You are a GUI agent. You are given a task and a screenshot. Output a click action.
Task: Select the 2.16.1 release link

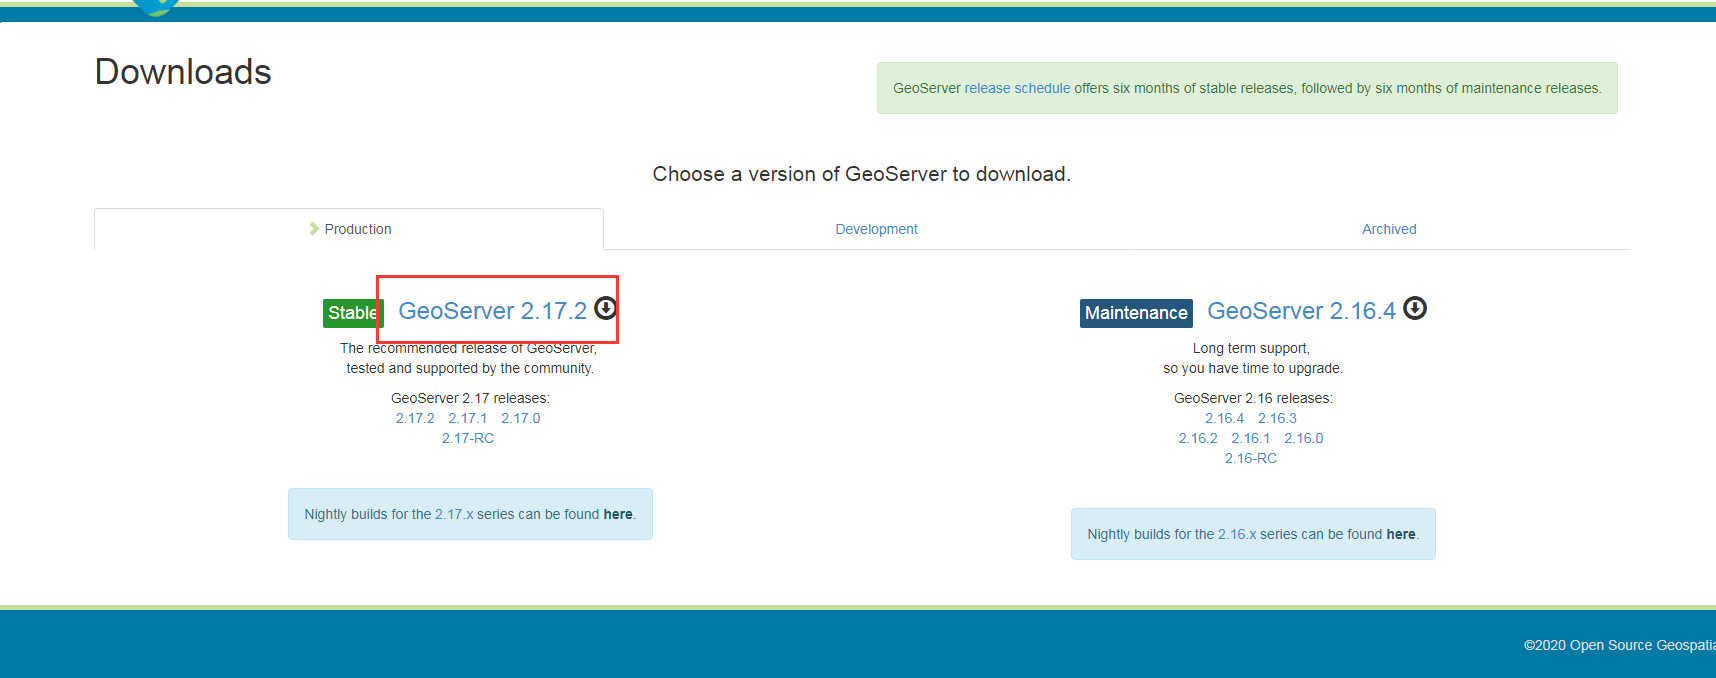coord(1251,438)
